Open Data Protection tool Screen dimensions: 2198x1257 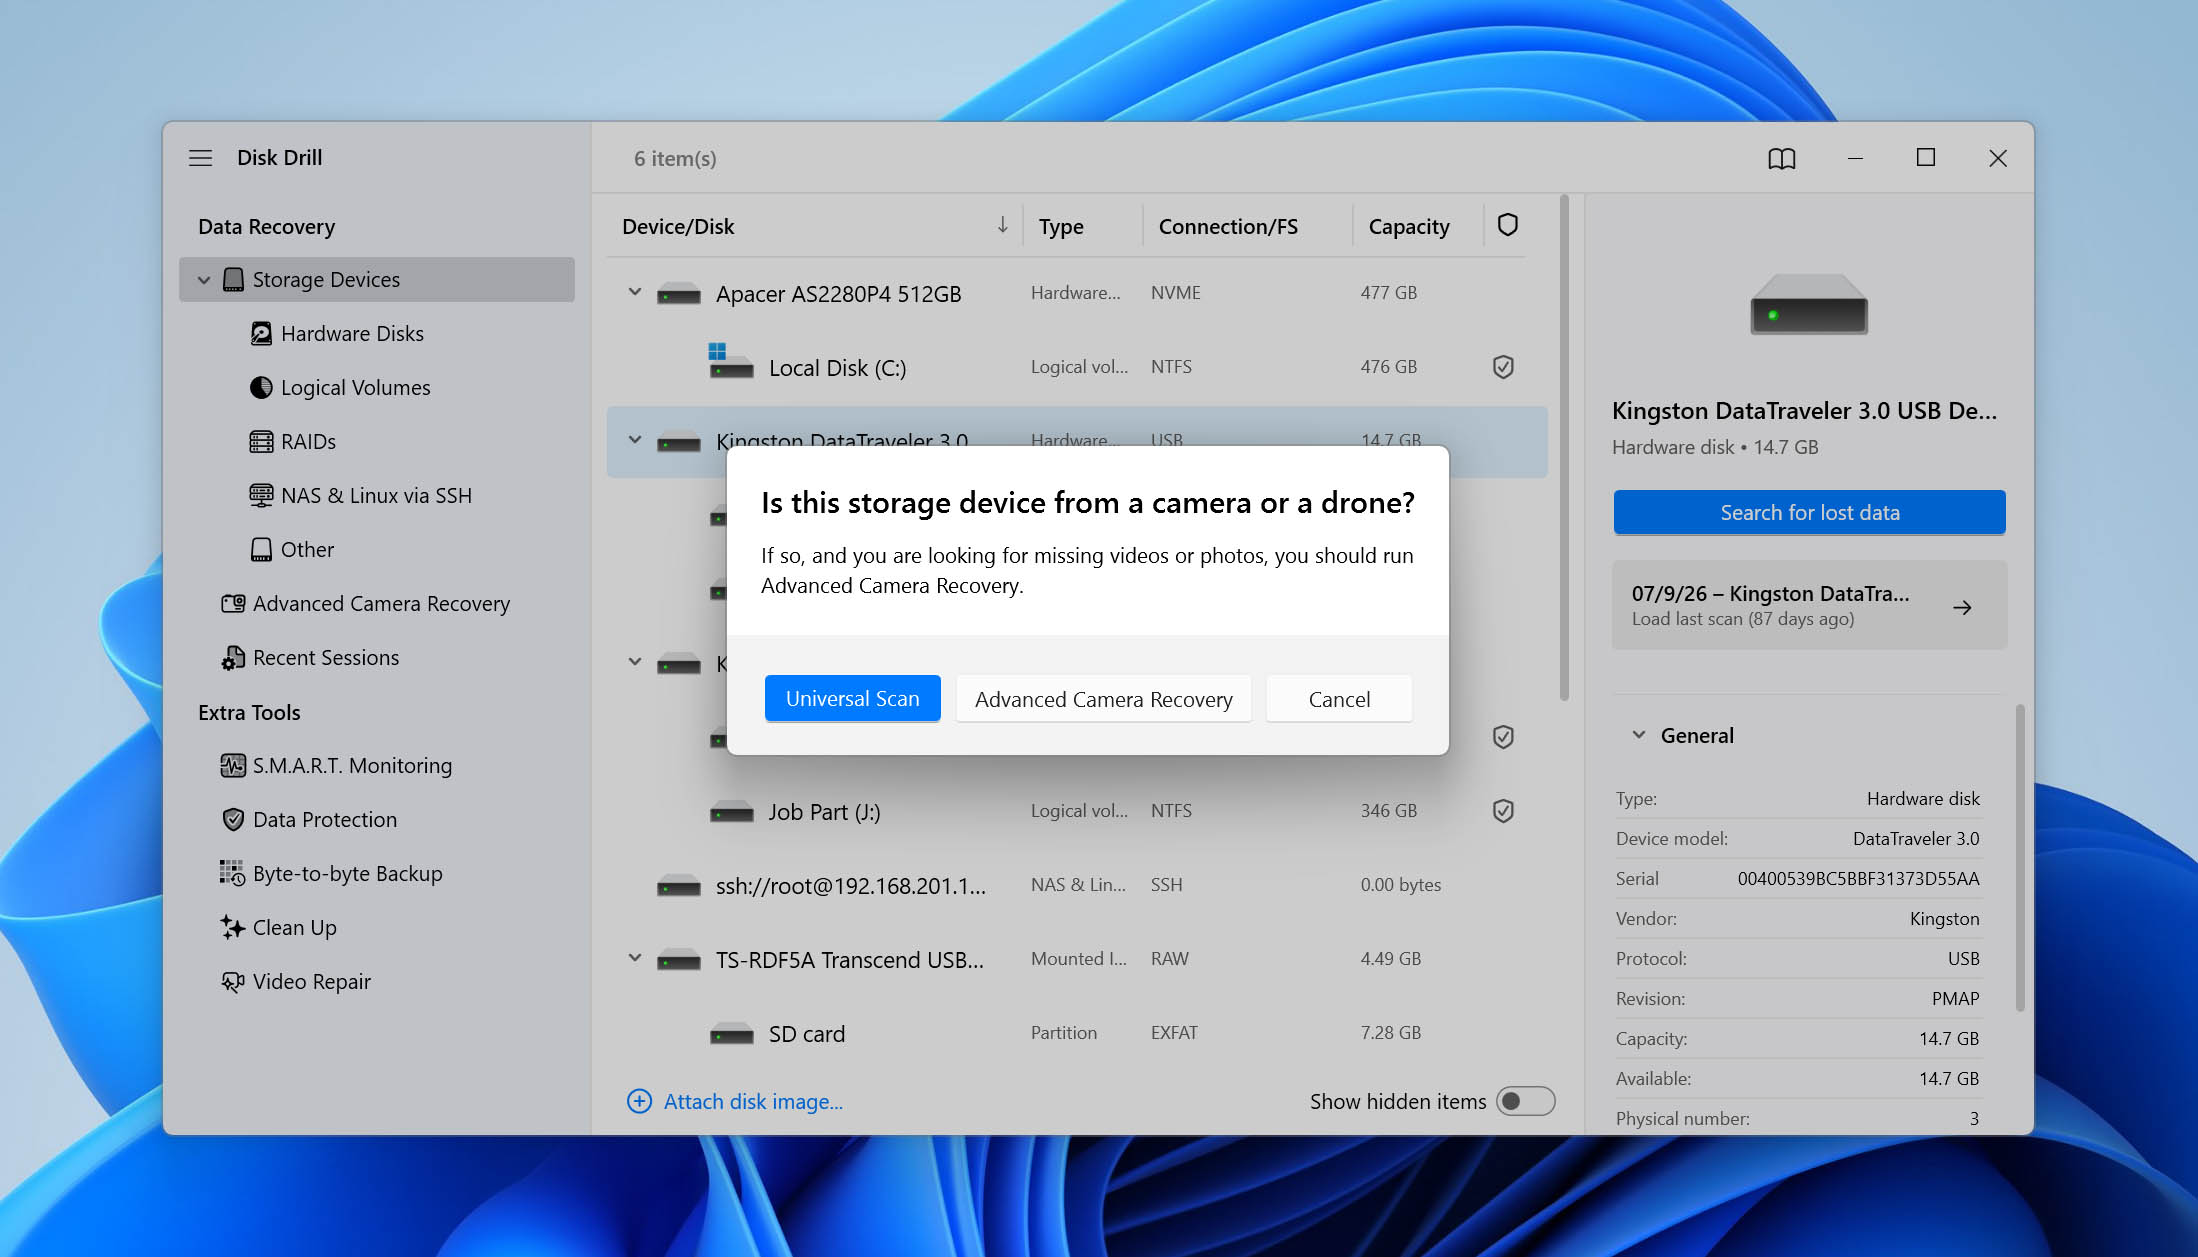click(324, 820)
